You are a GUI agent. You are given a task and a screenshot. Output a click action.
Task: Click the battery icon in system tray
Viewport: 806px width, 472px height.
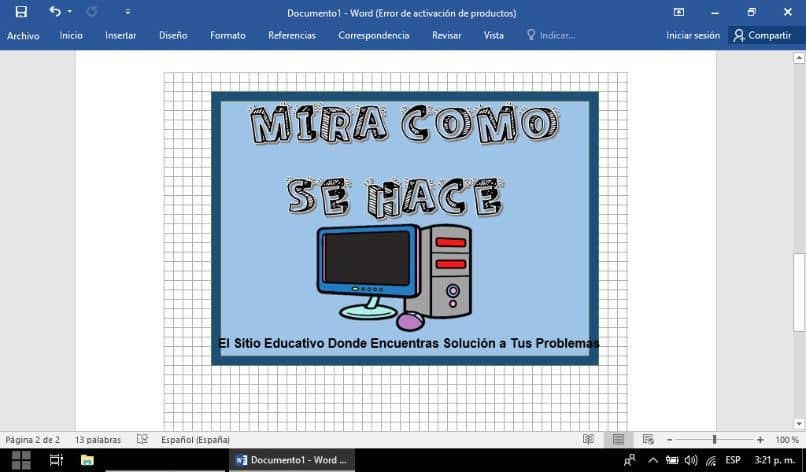(x=672, y=460)
